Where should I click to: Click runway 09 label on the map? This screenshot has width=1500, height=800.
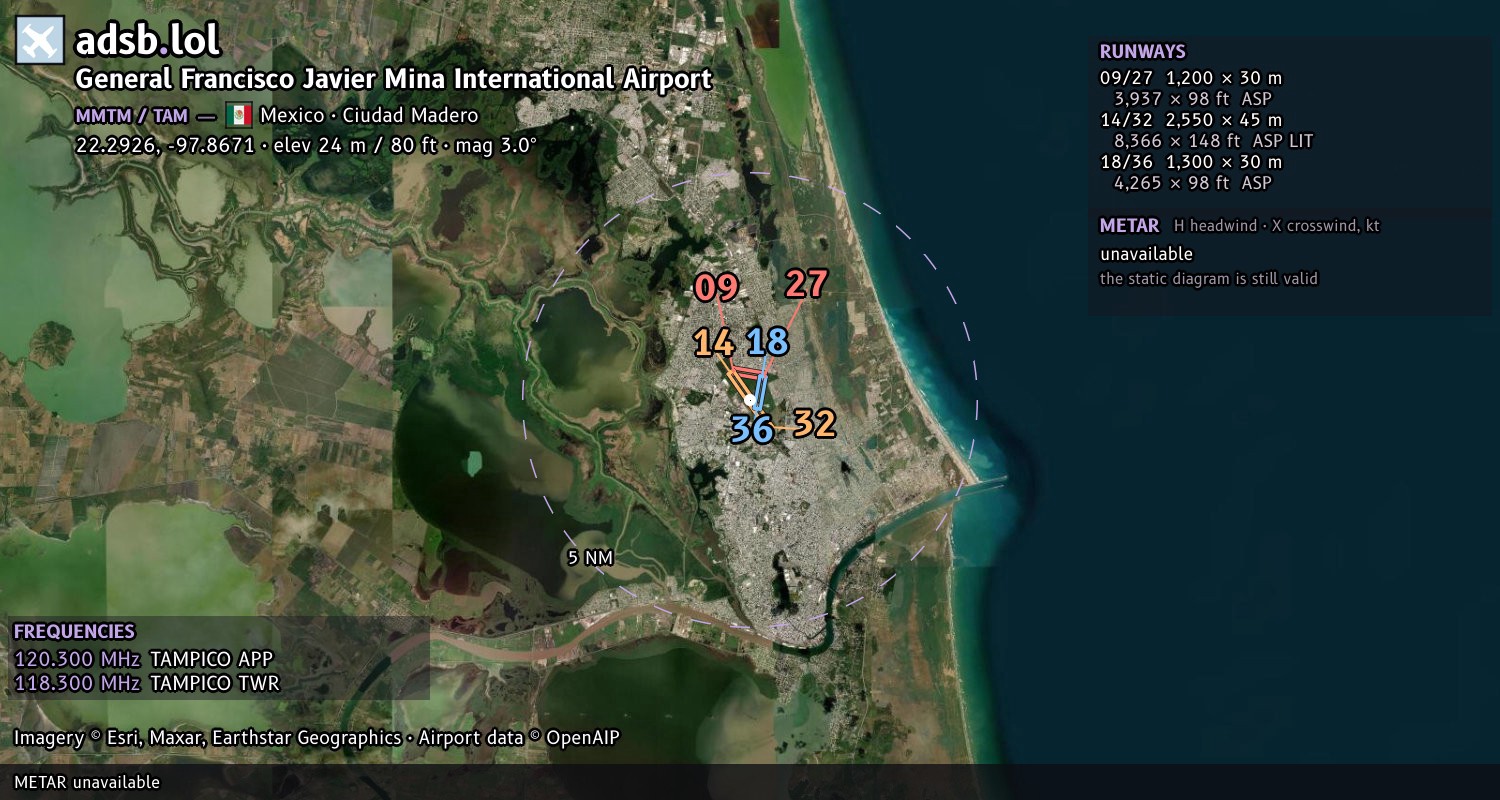click(x=716, y=288)
